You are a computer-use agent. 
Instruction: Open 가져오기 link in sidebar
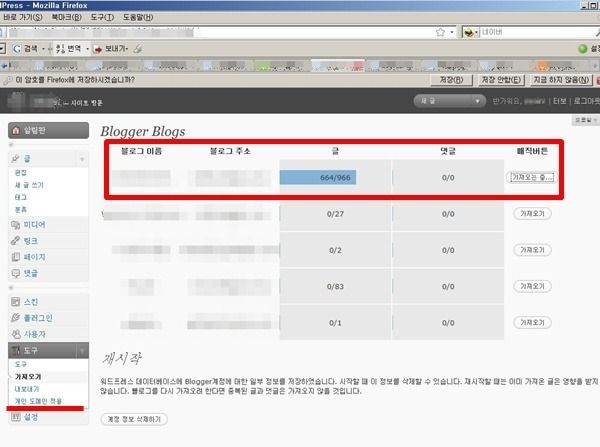tap(28, 377)
